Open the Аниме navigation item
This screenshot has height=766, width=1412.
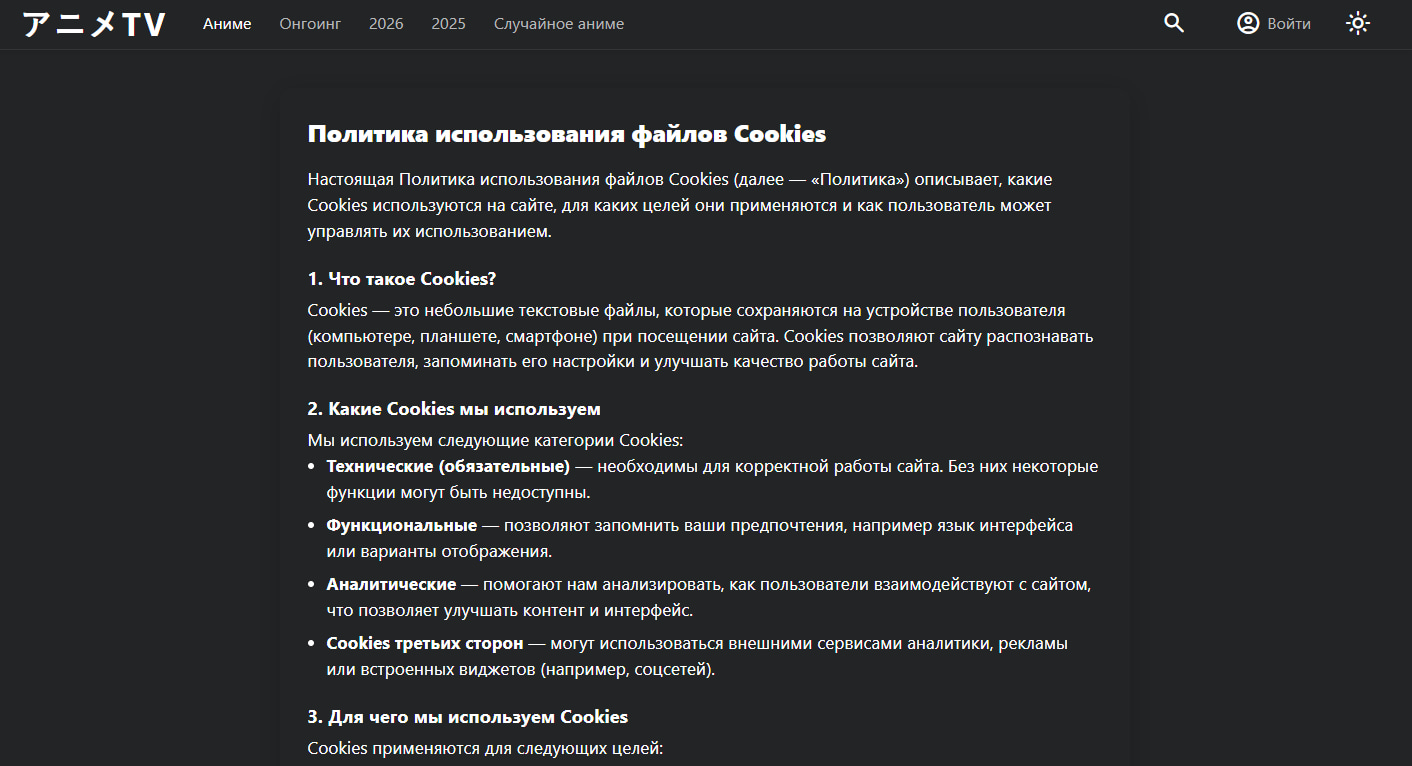click(227, 24)
